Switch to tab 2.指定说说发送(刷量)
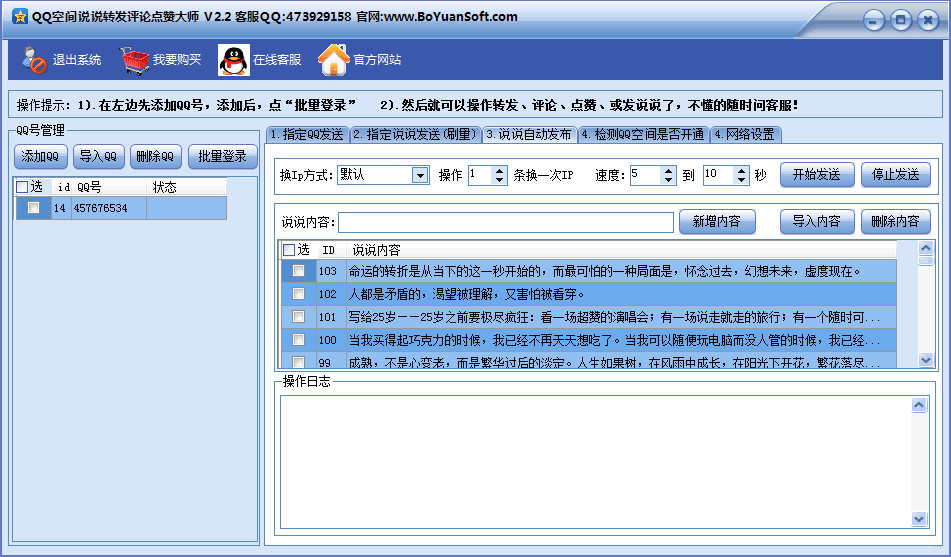Viewport: 951px width, 557px height. coord(415,135)
